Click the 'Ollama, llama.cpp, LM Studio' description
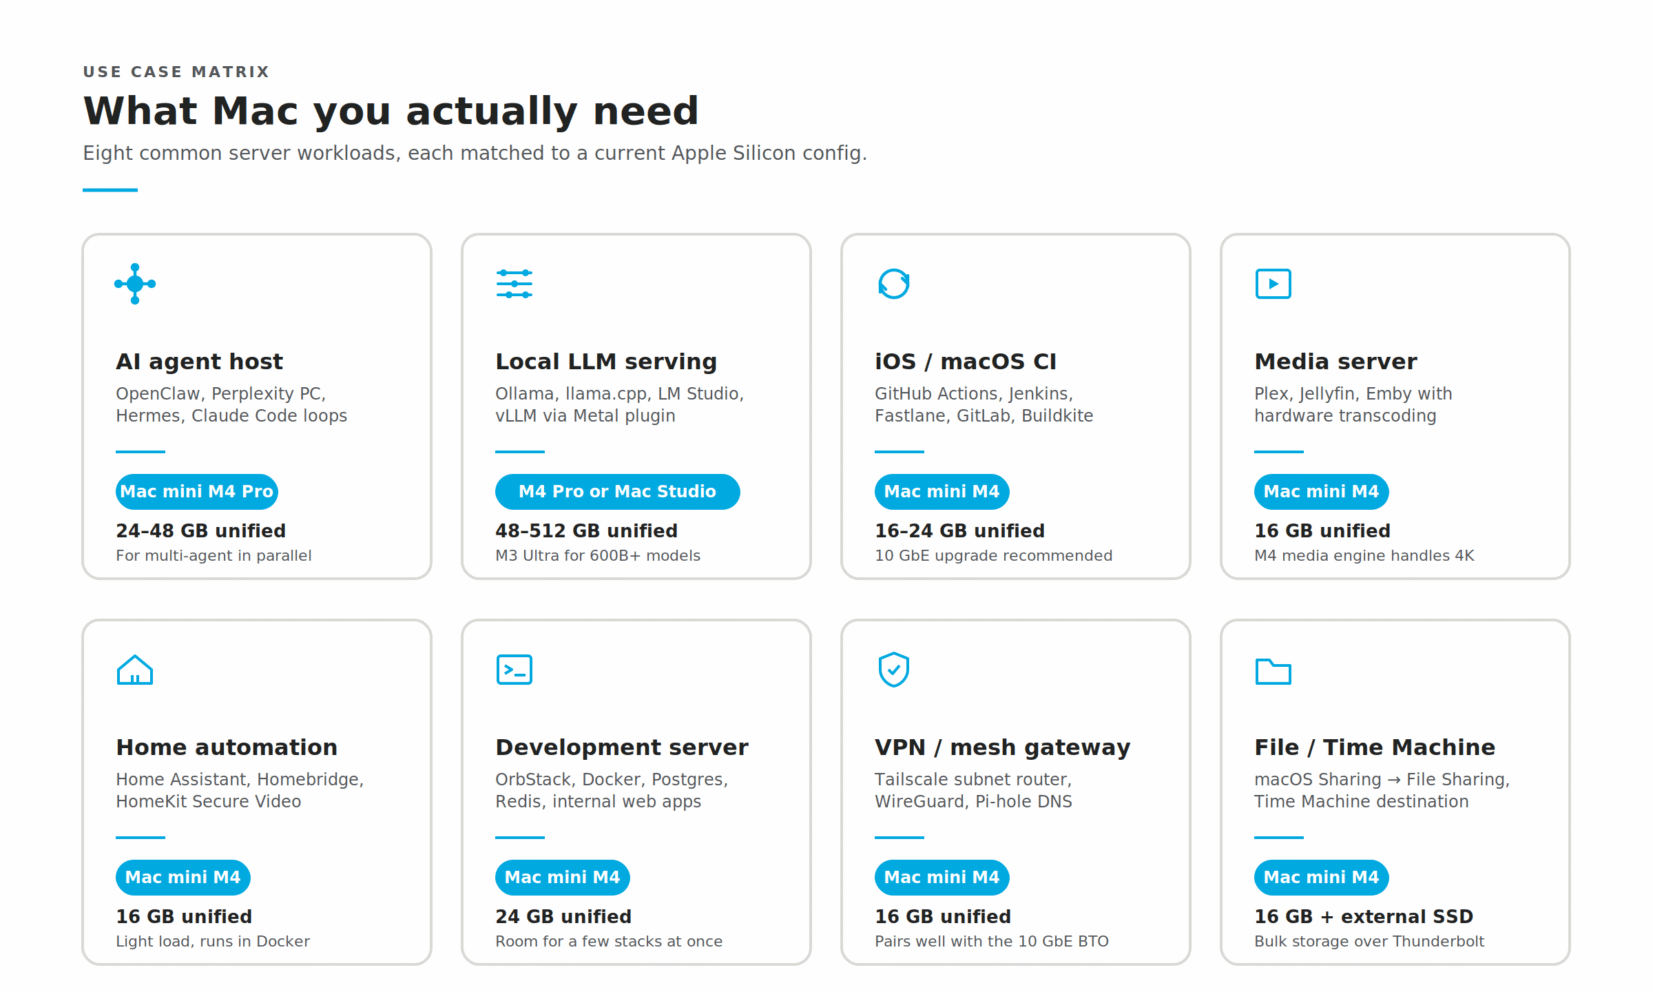The height and width of the screenshot is (992, 1653). (x=619, y=394)
